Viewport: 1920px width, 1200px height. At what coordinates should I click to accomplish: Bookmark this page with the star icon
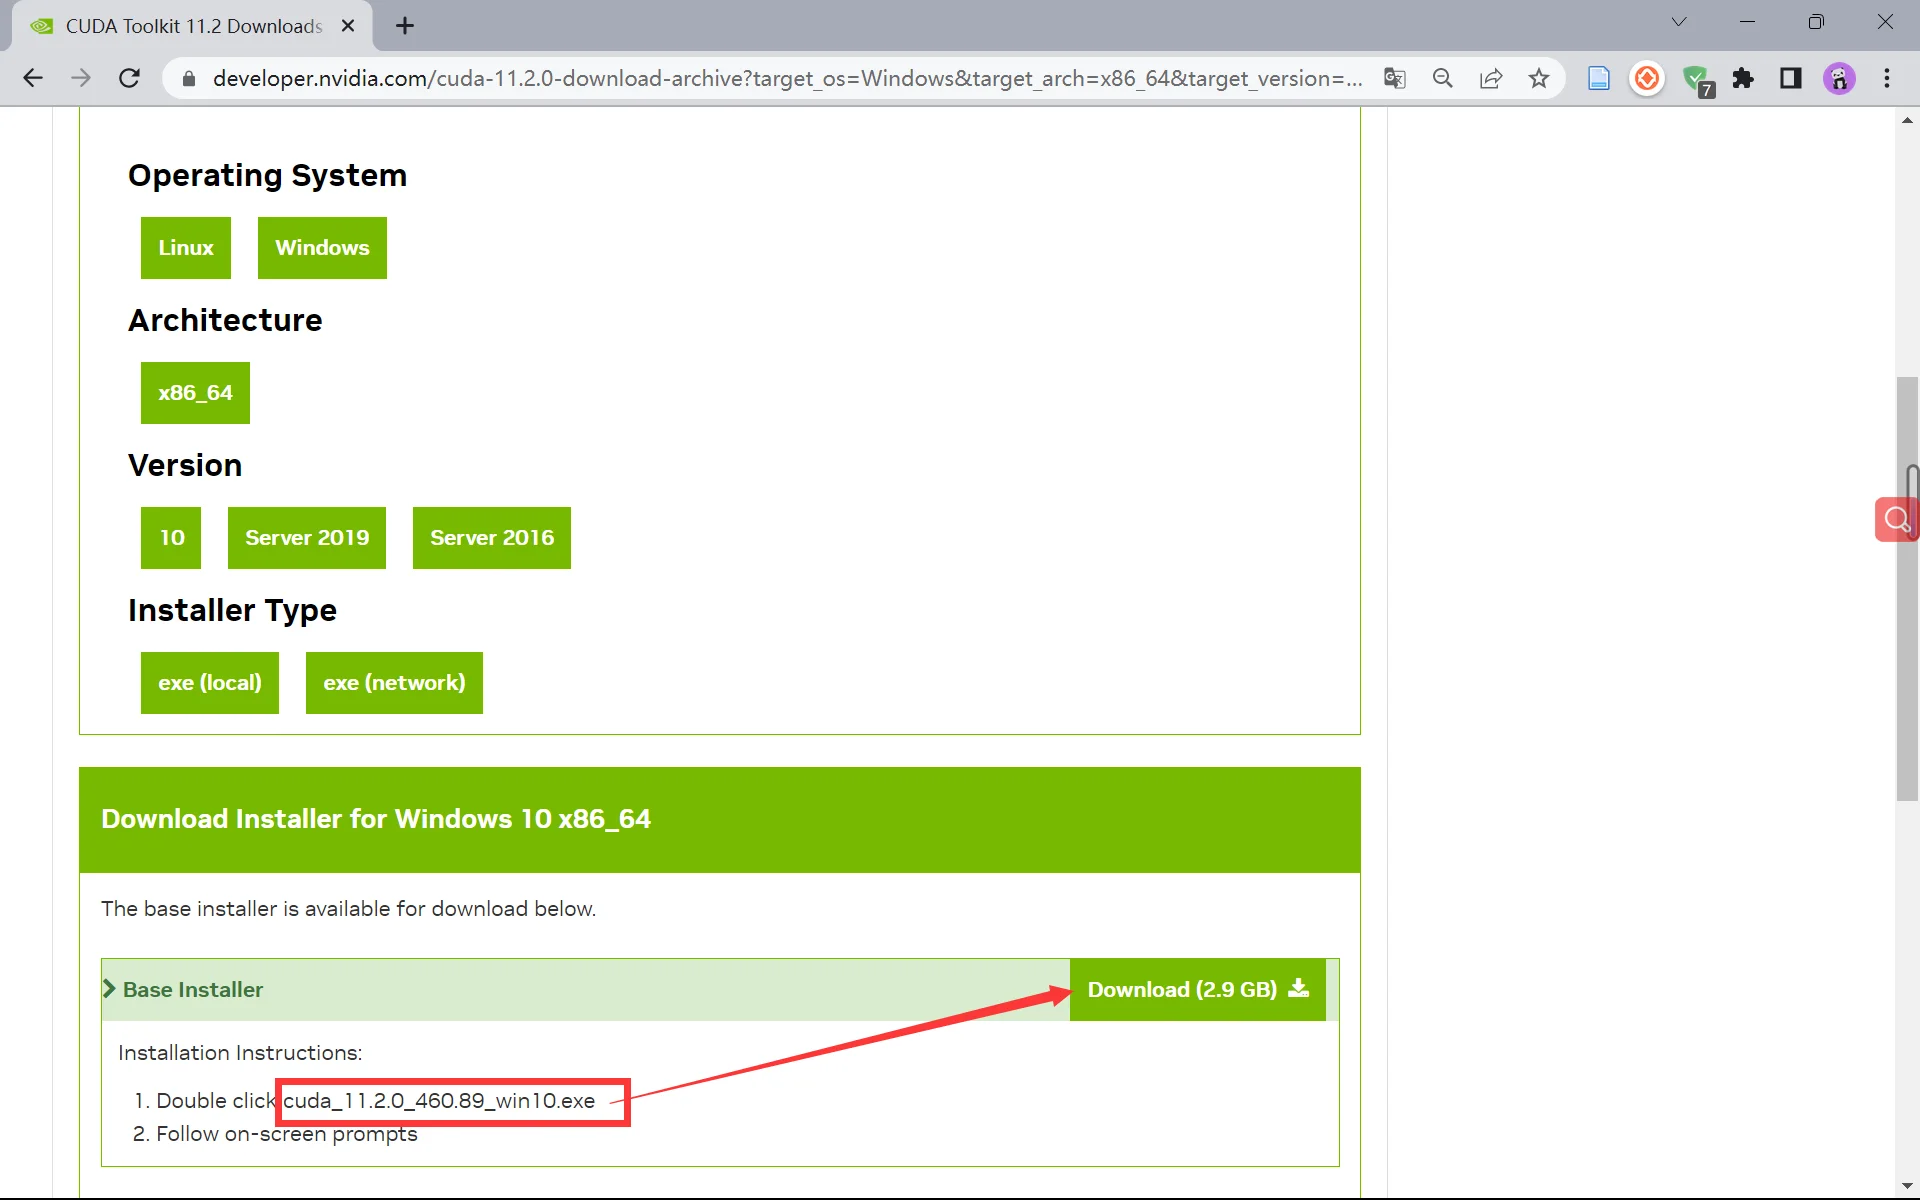pyautogui.click(x=1539, y=78)
